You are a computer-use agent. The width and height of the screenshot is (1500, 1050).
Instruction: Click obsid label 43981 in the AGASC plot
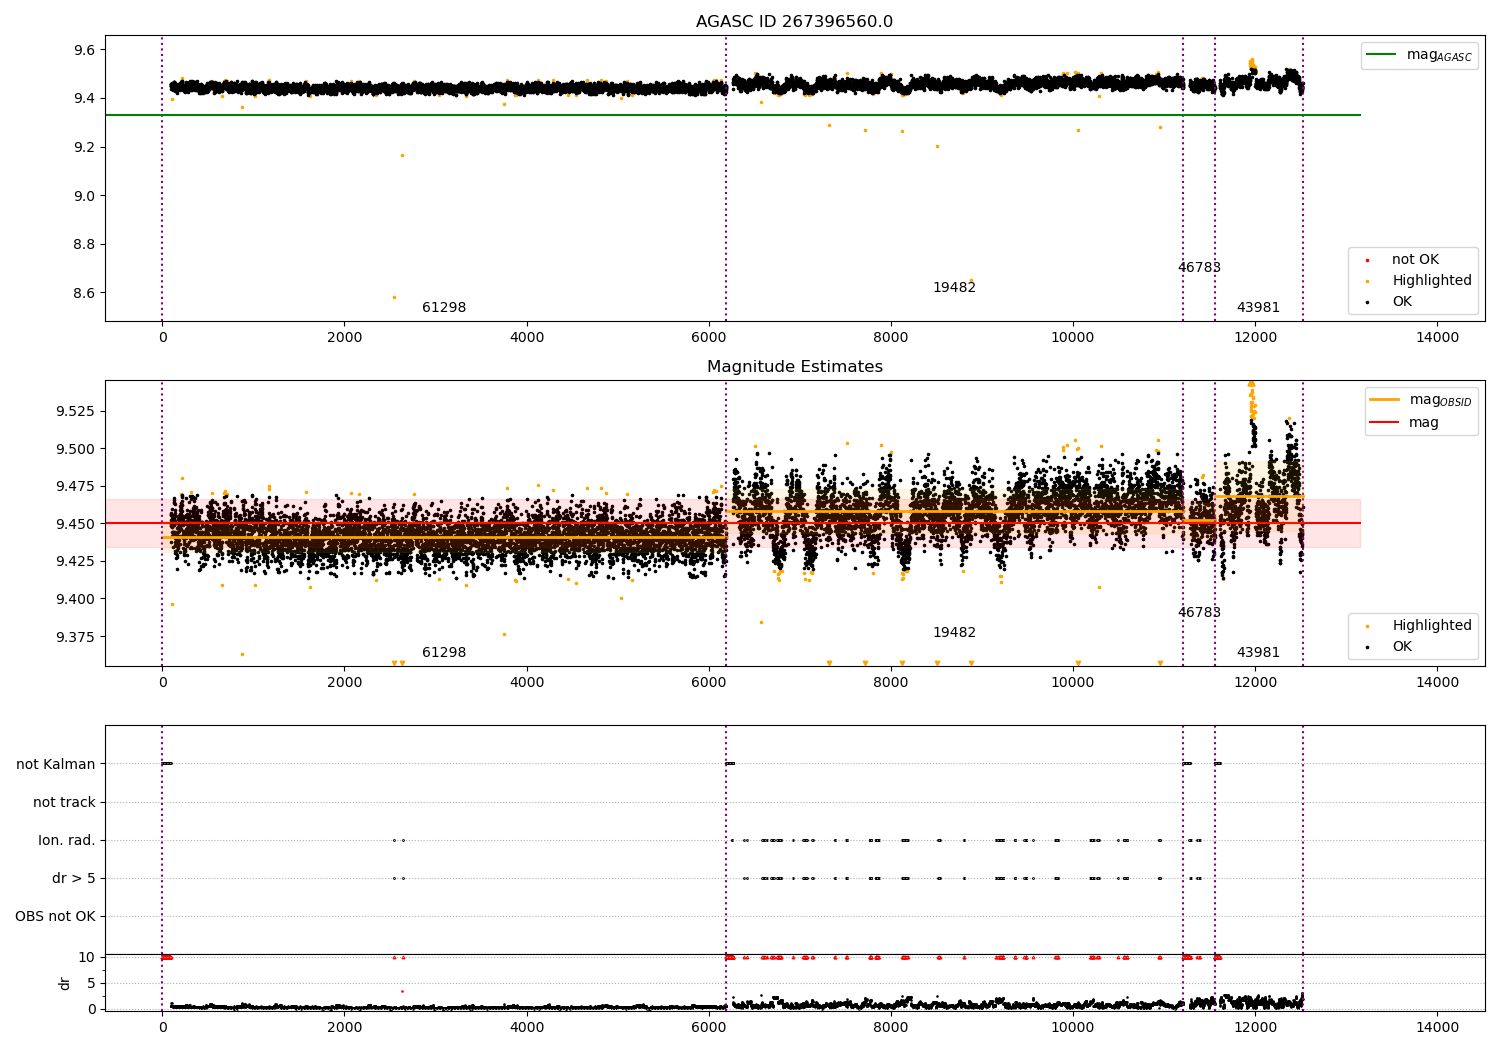tap(1258, 308)
